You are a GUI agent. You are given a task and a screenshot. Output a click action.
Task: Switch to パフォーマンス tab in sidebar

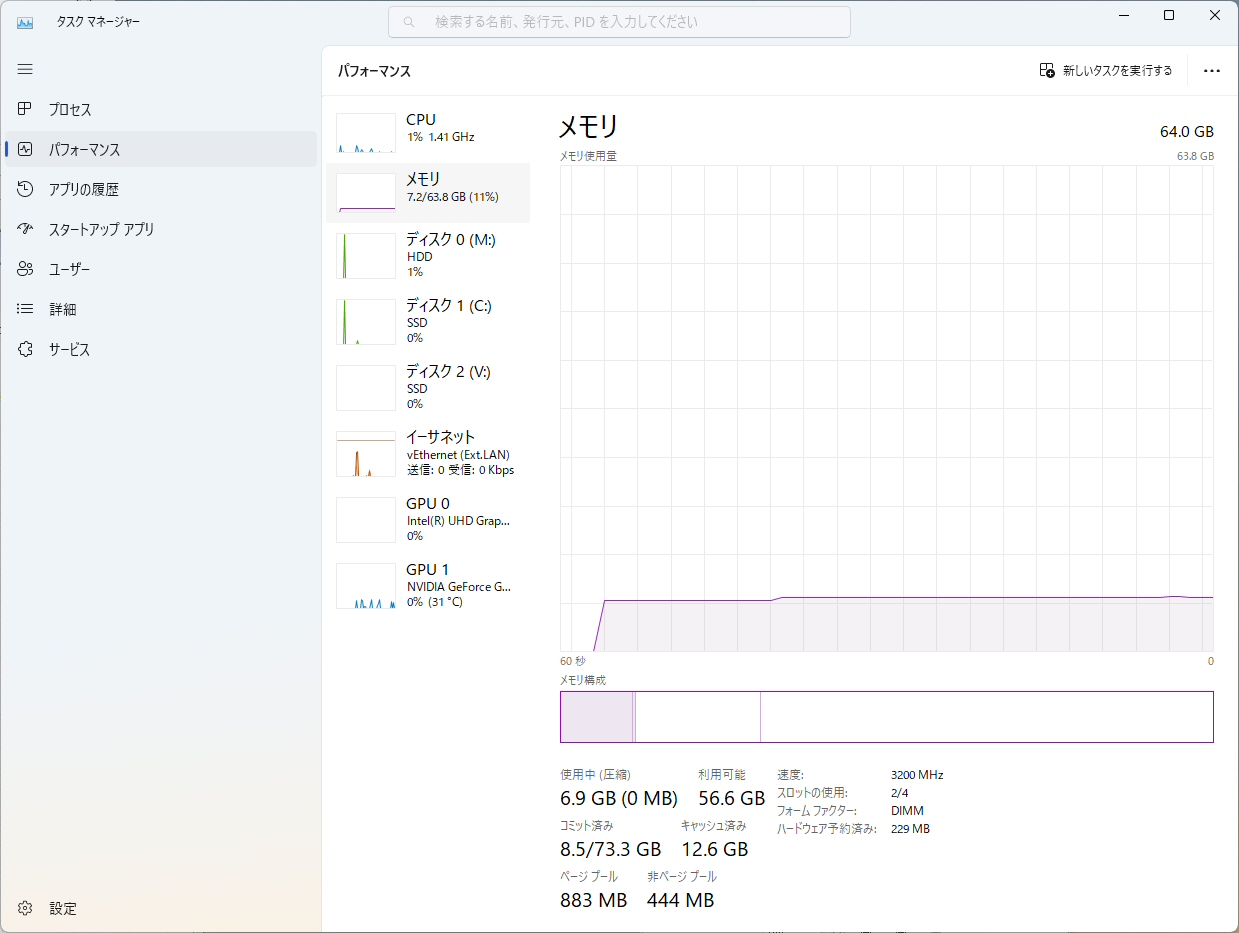85,149
